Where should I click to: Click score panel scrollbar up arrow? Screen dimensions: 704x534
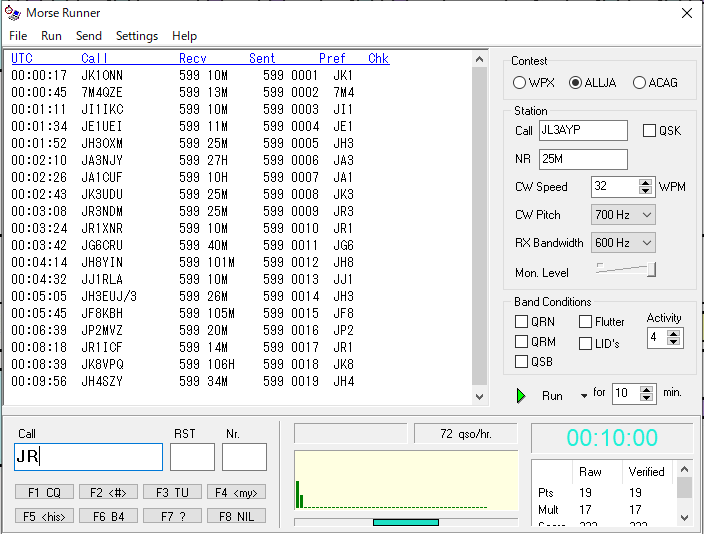click(x=684, y=469)
